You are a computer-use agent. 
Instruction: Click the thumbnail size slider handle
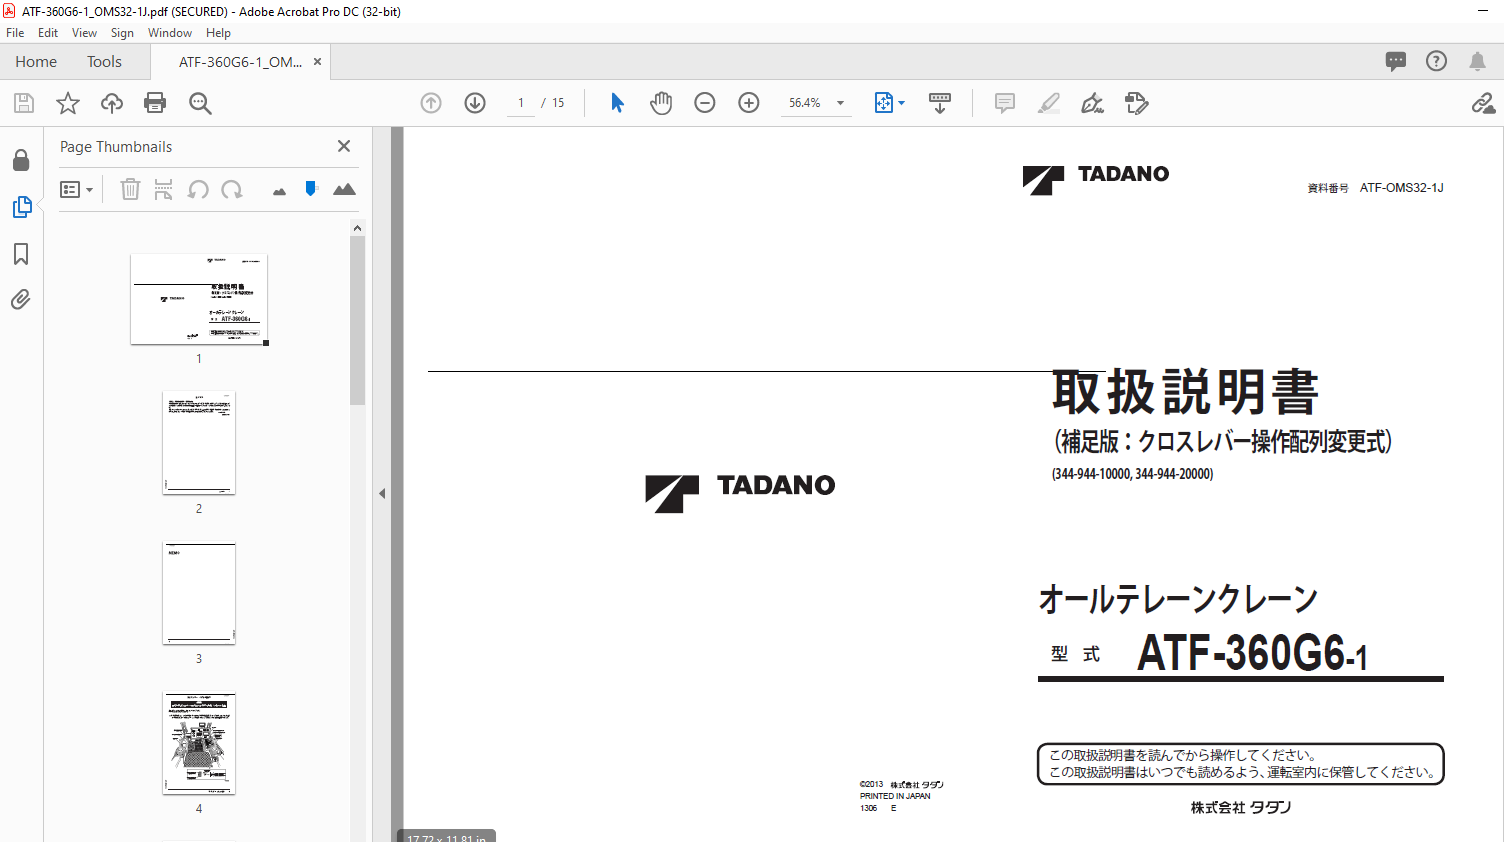pyautogui.click(x=311, y=188)
